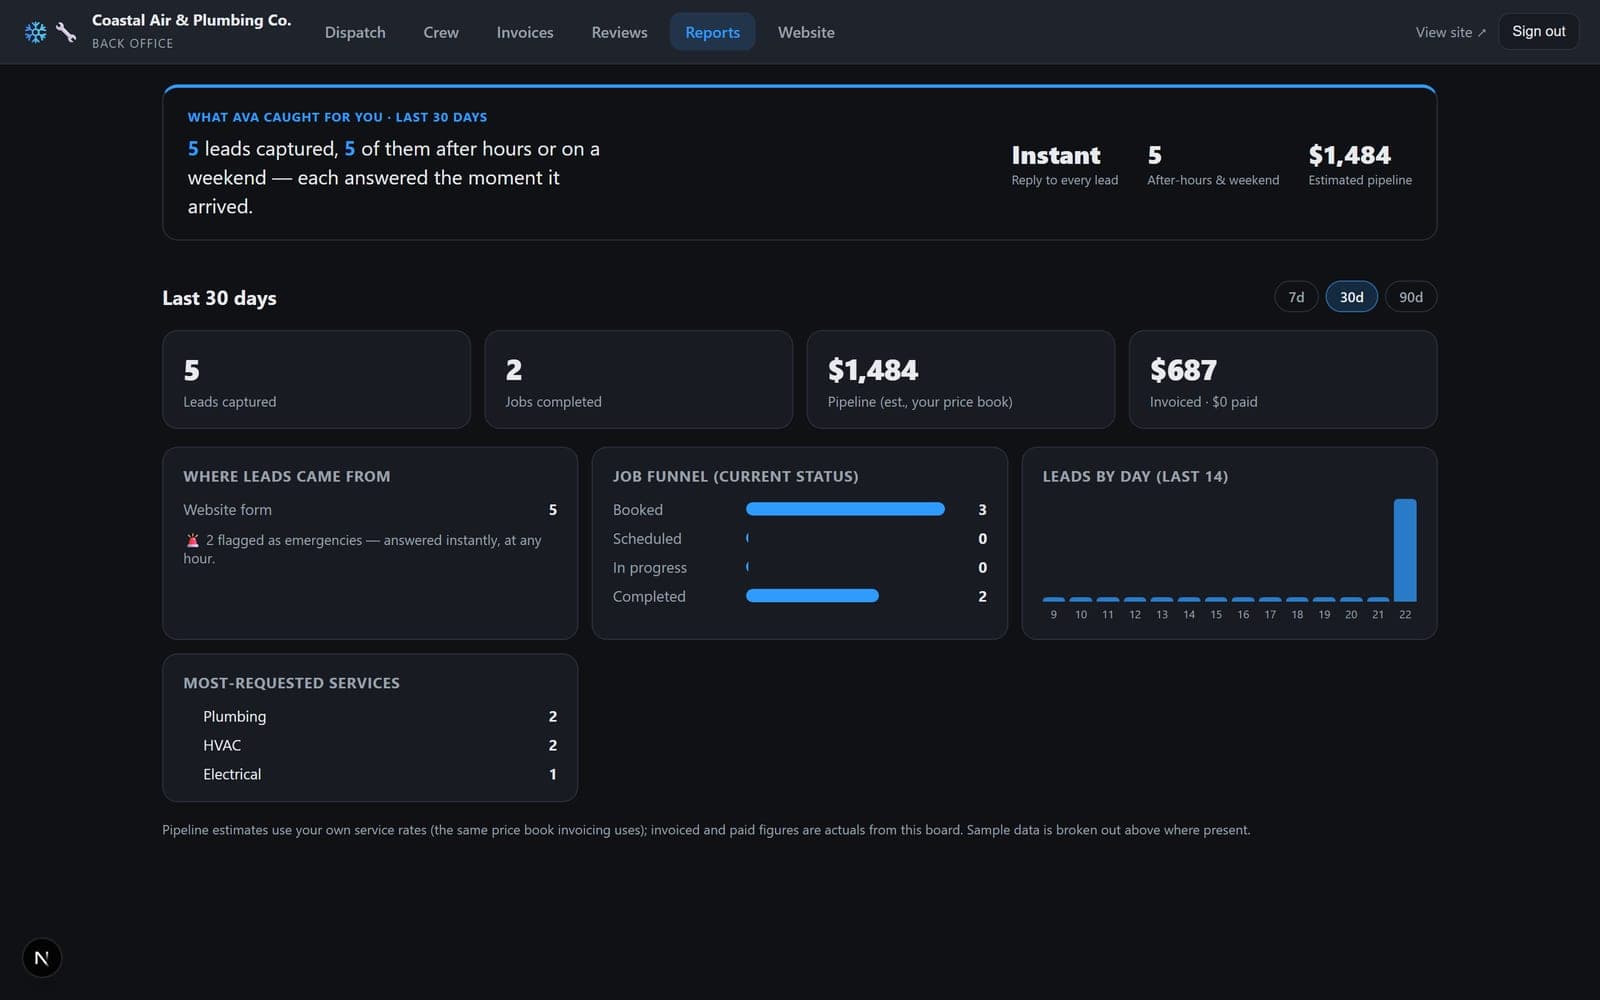Click the Estimated pipeline stat
Image resolution: width=1600 pixels, height=1000 pixels.
pos(1360,165)
